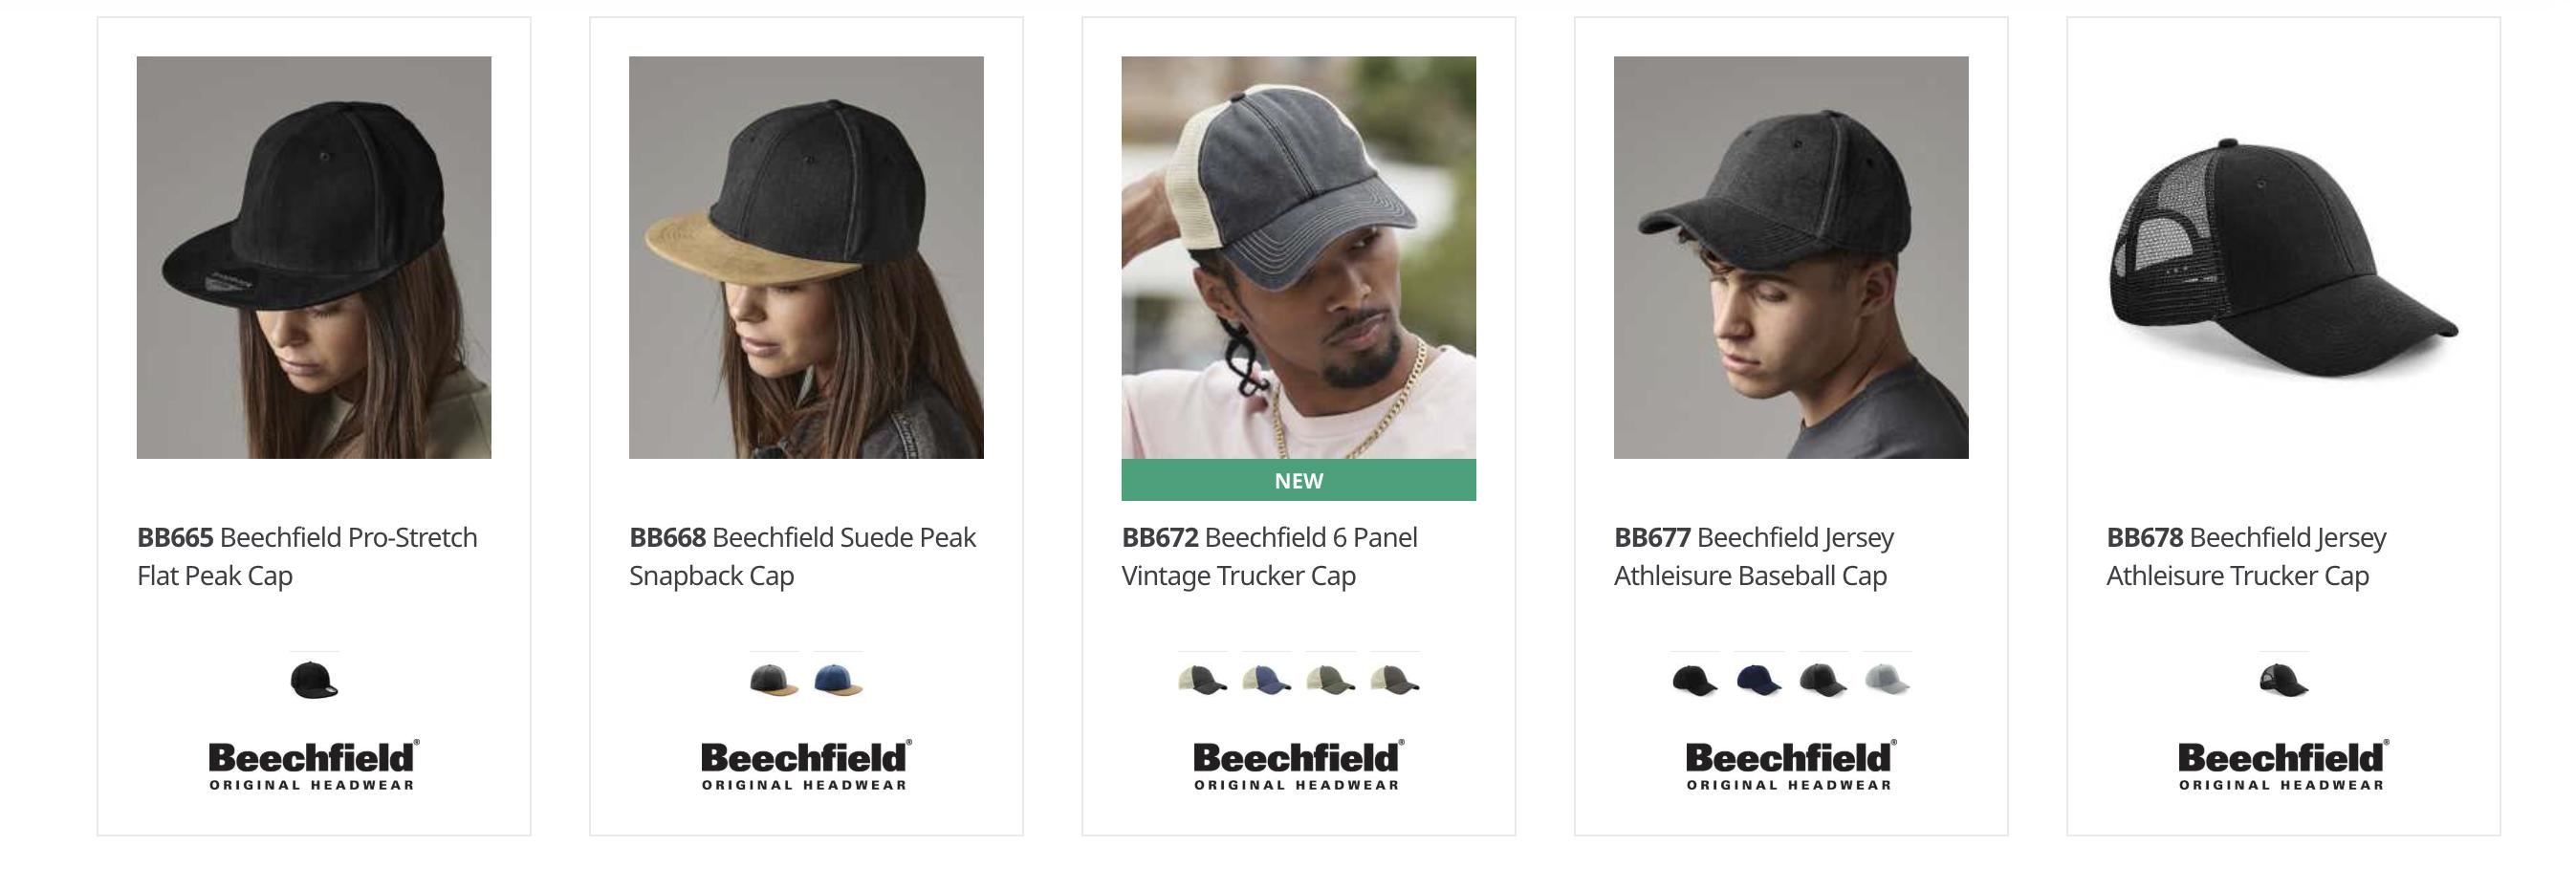Open the BB672 6 Panel Vintage Trucker title
Screen dimensions: 2576x890
tap(1269, 556)
